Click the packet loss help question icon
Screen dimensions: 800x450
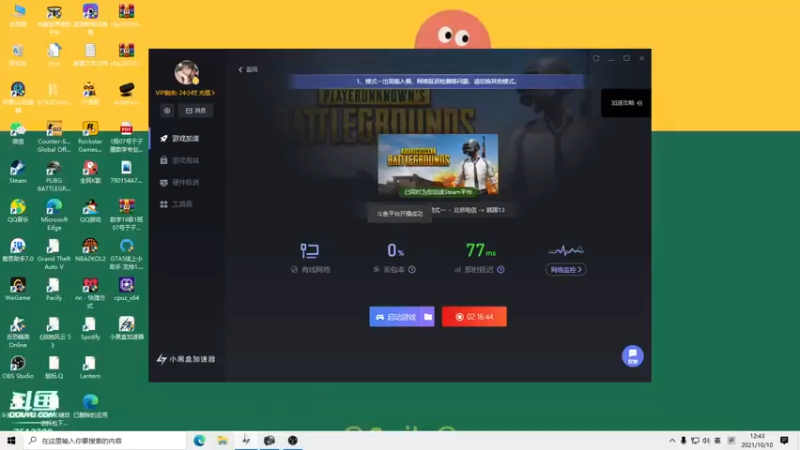pos(412,269)
